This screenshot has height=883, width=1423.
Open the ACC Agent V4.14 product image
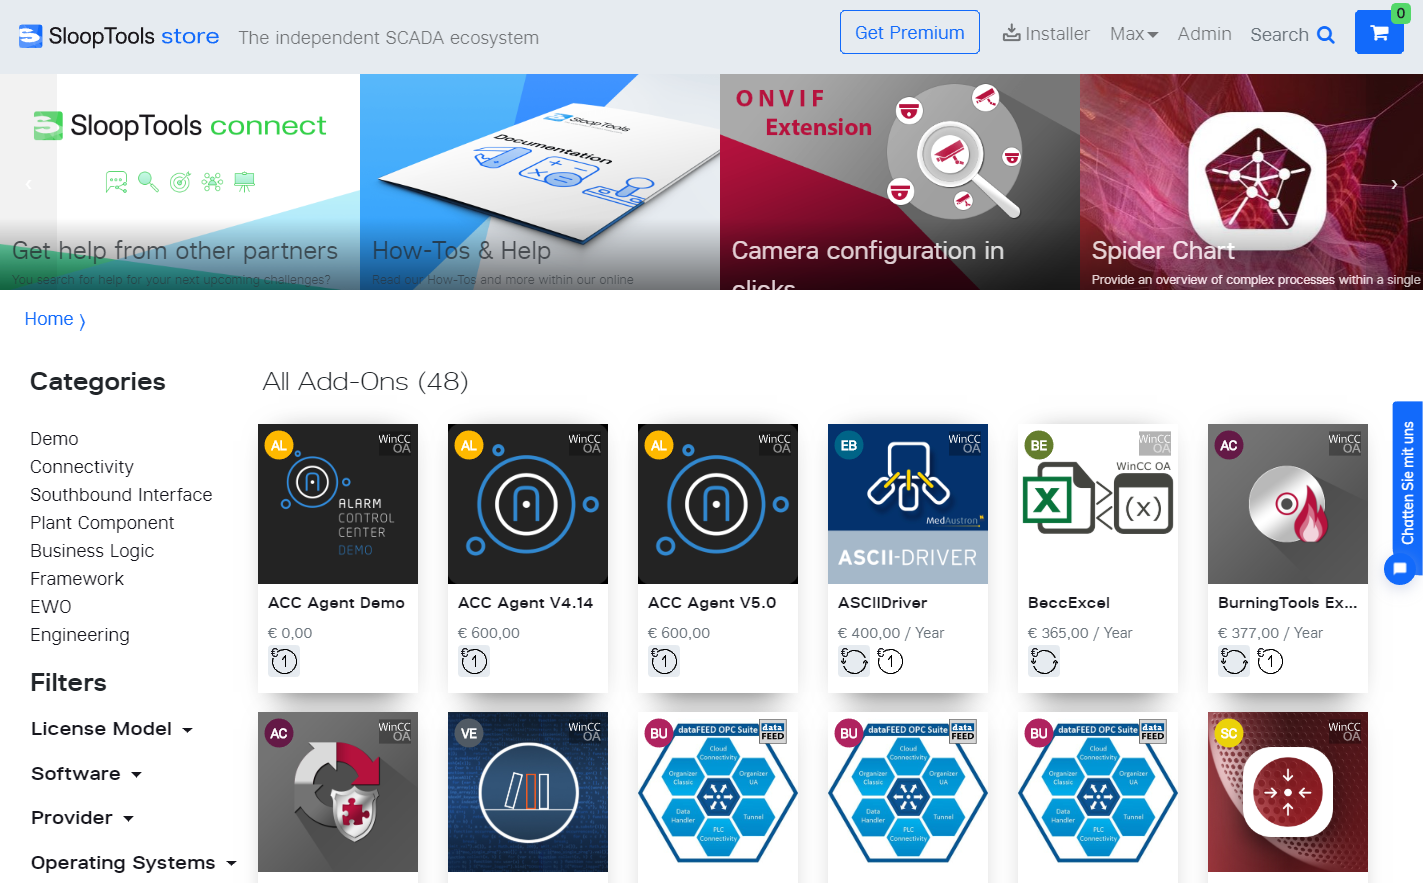[x=528, y=504]
